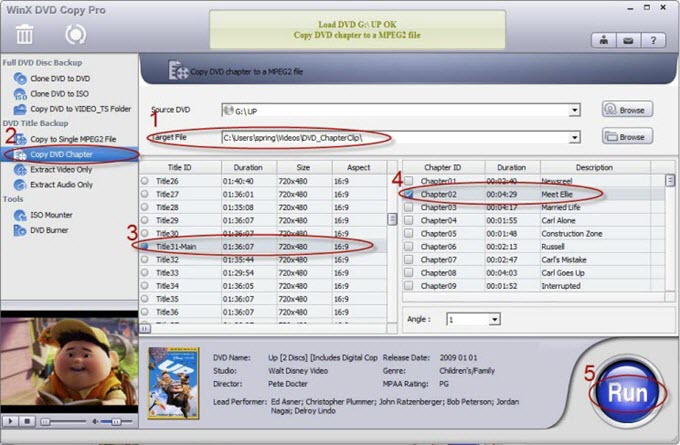The image size is (680, 445).
Task: Select Title32 radio button
Action: [144, 259]
